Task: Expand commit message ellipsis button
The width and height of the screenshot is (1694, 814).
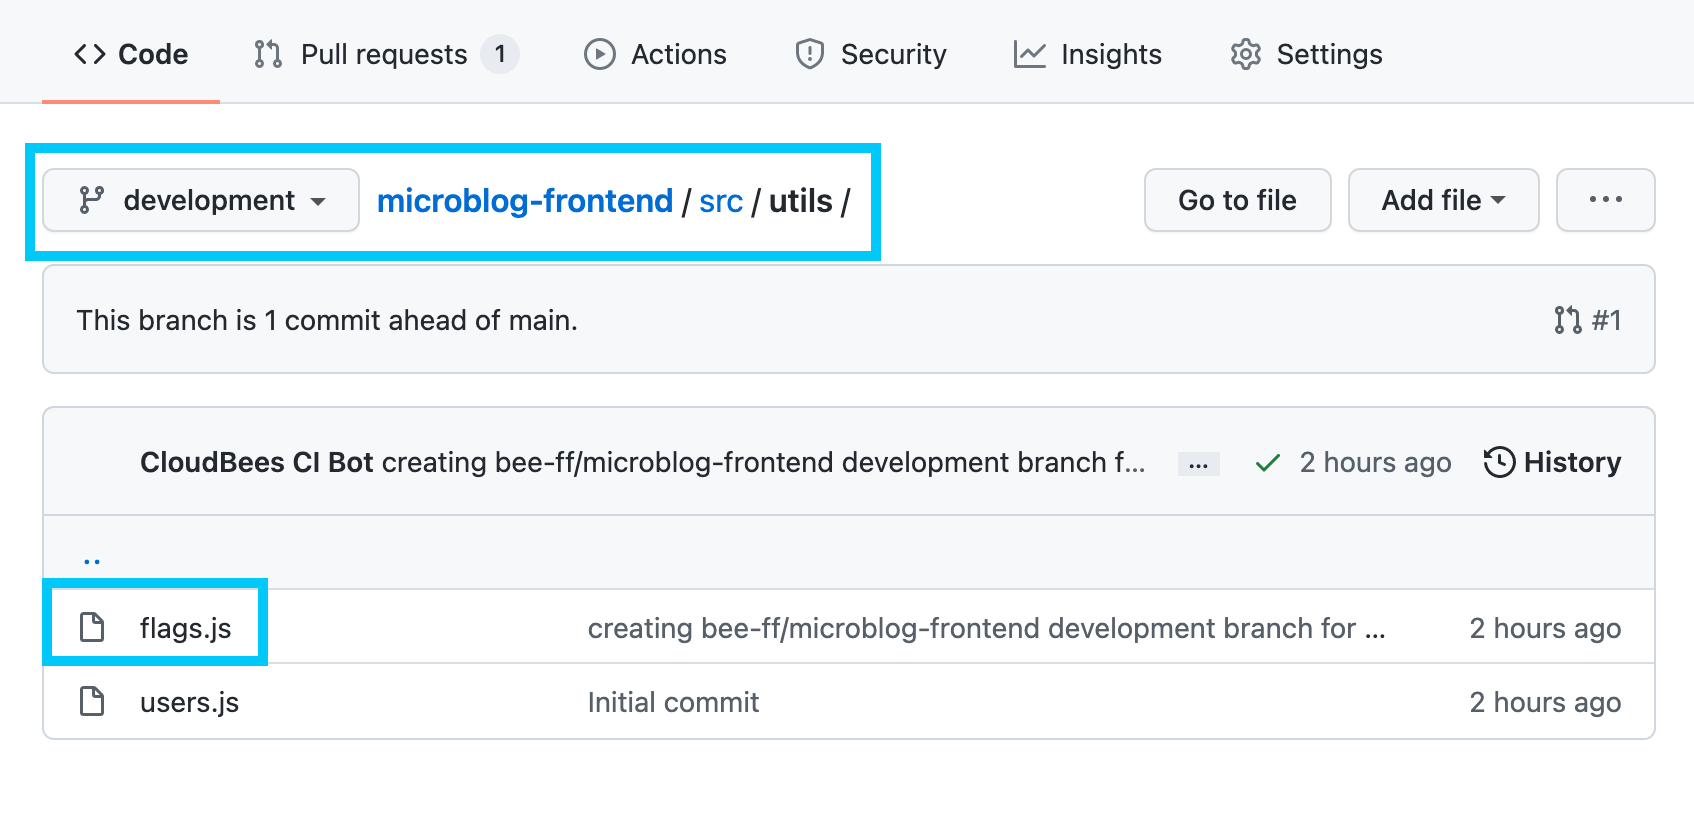Action: click(x=1198, y=464)
